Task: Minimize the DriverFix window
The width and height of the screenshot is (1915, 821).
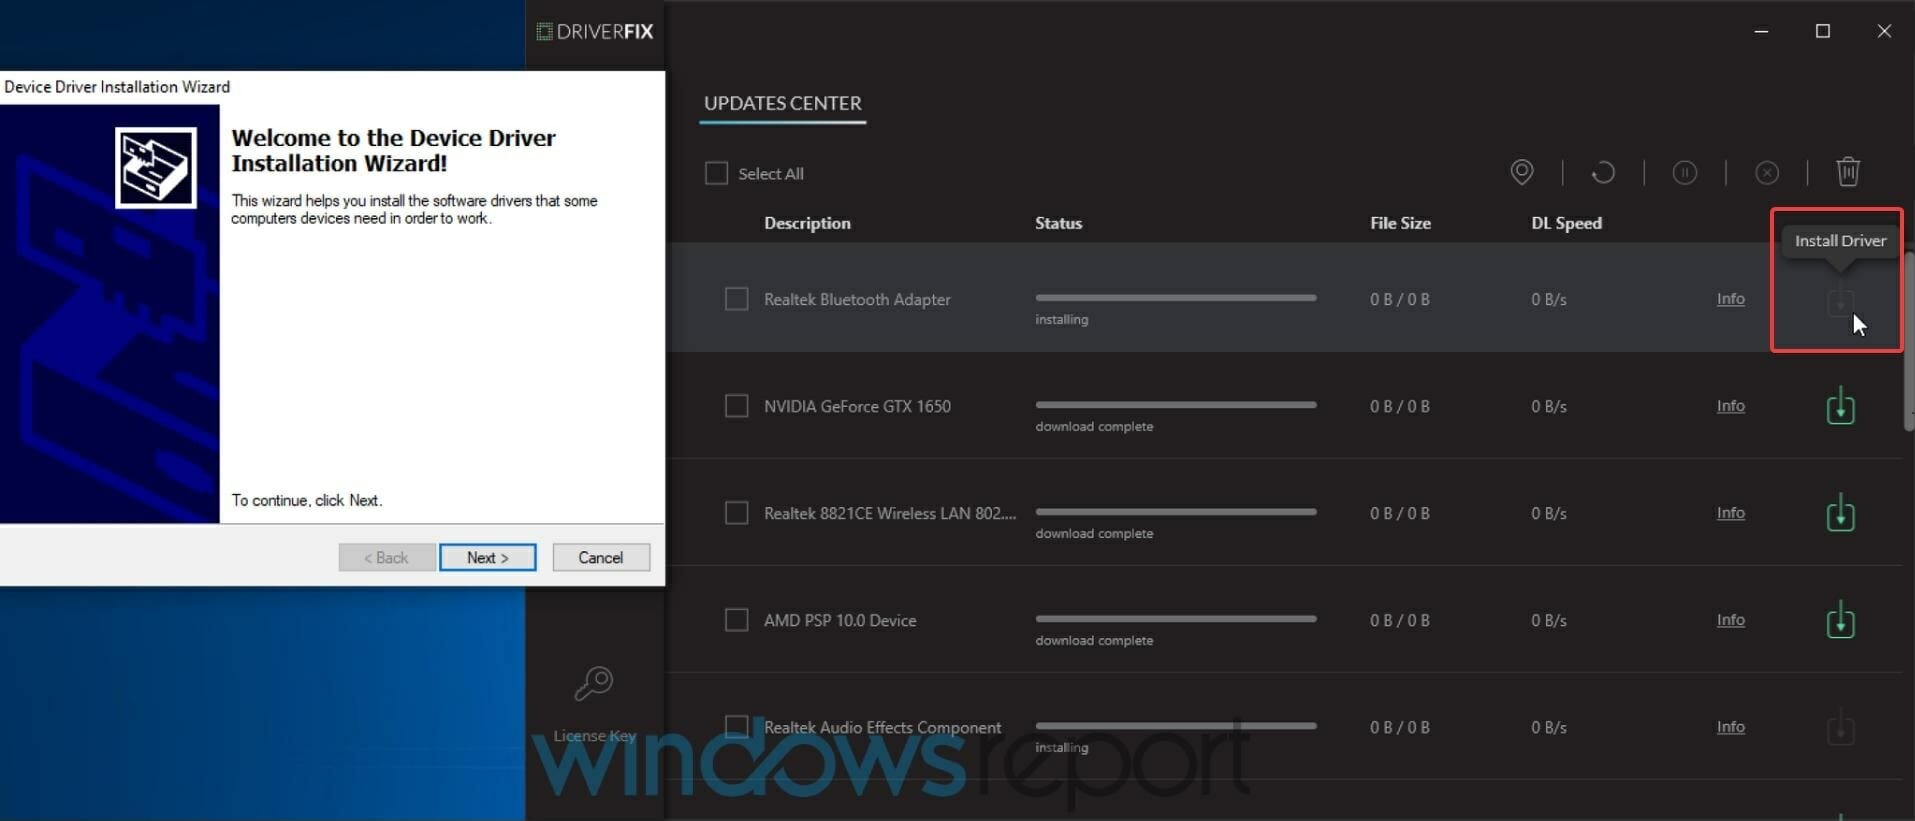Action: [x=1761, y=32]
